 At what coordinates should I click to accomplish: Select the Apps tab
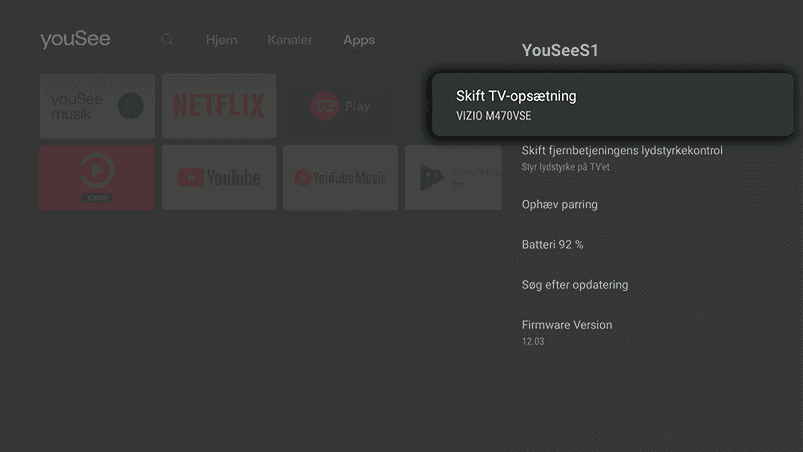tap(359, 40)
